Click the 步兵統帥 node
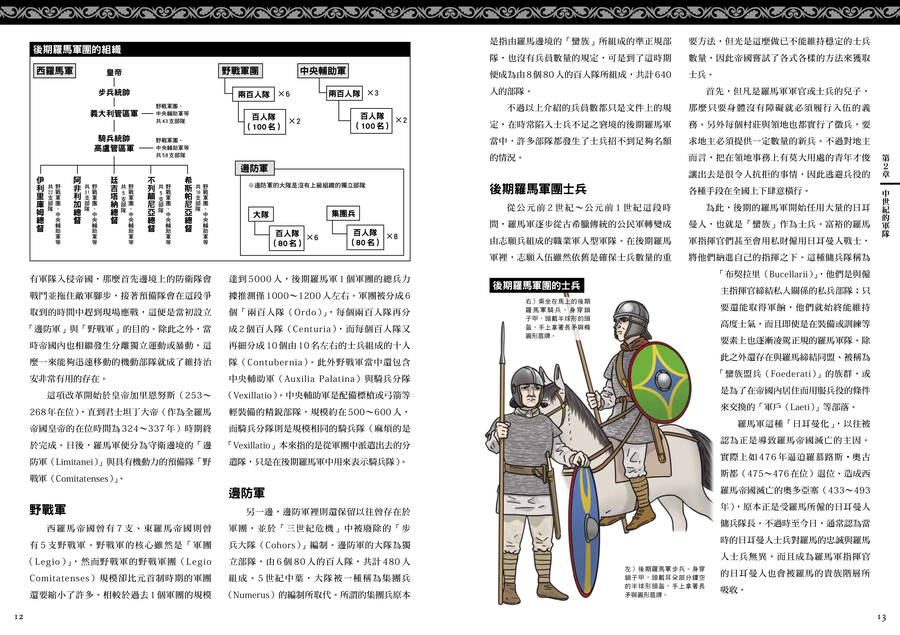 [114, 92]
